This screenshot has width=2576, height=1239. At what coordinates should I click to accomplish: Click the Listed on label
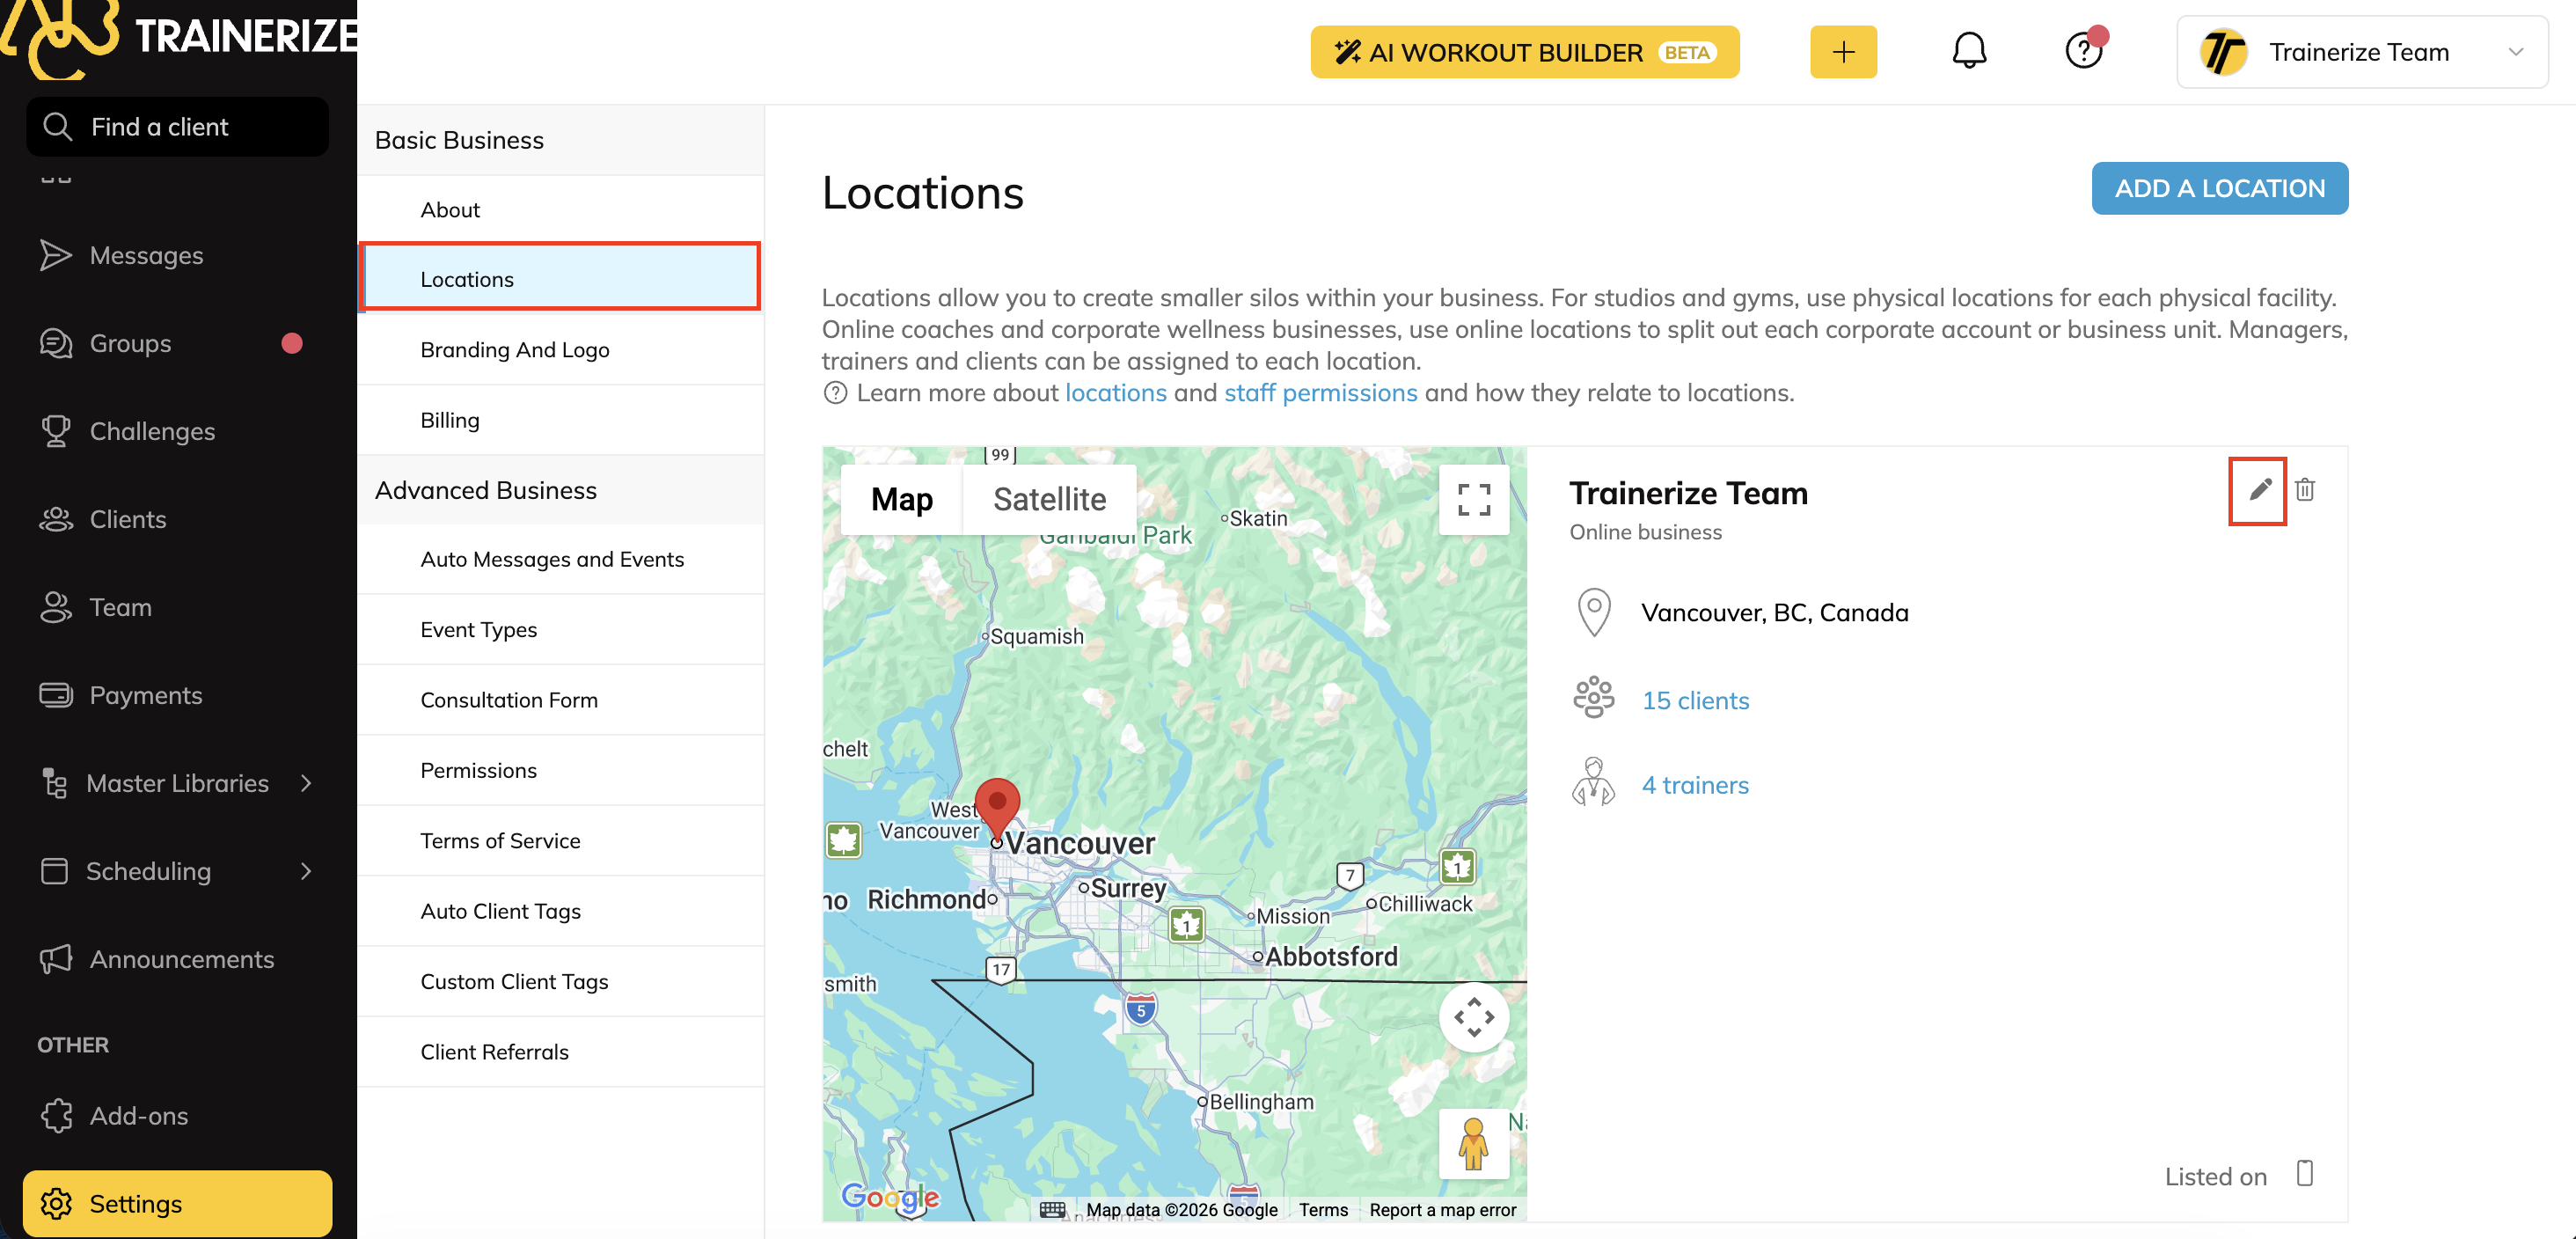click(x=2215, y=1177)
